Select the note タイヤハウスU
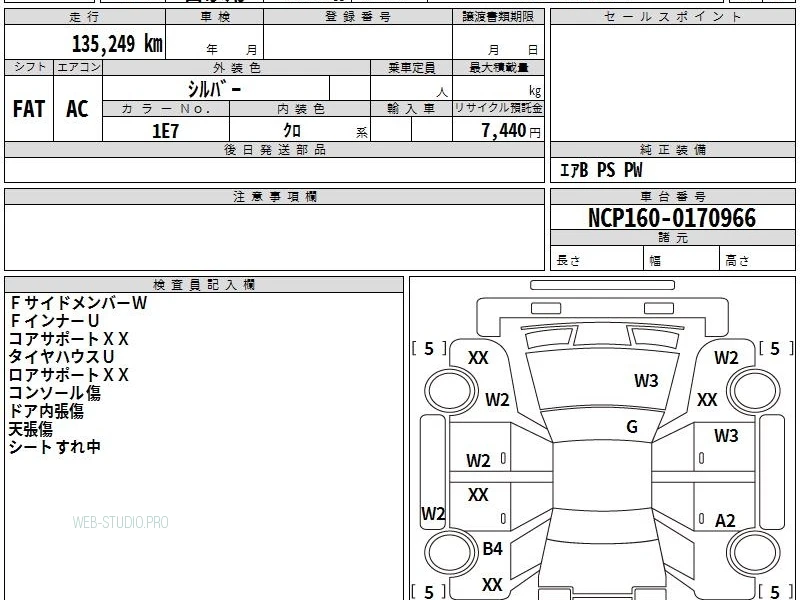800x600 pixels. [x=61, y=357]
